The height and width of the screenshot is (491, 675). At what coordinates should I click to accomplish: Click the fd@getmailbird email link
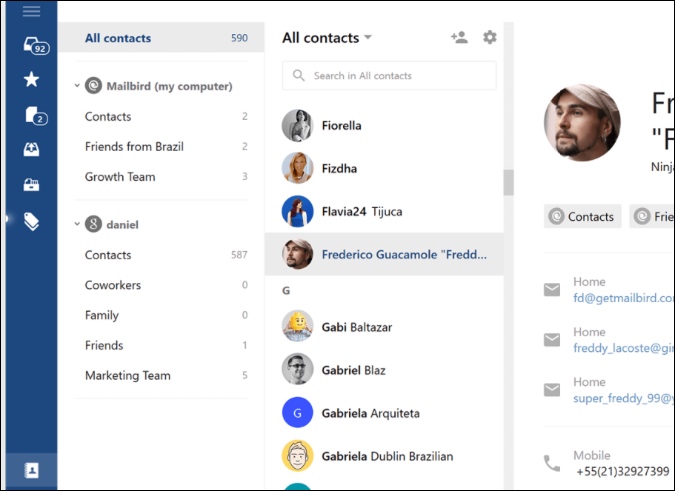click(621, 298)
